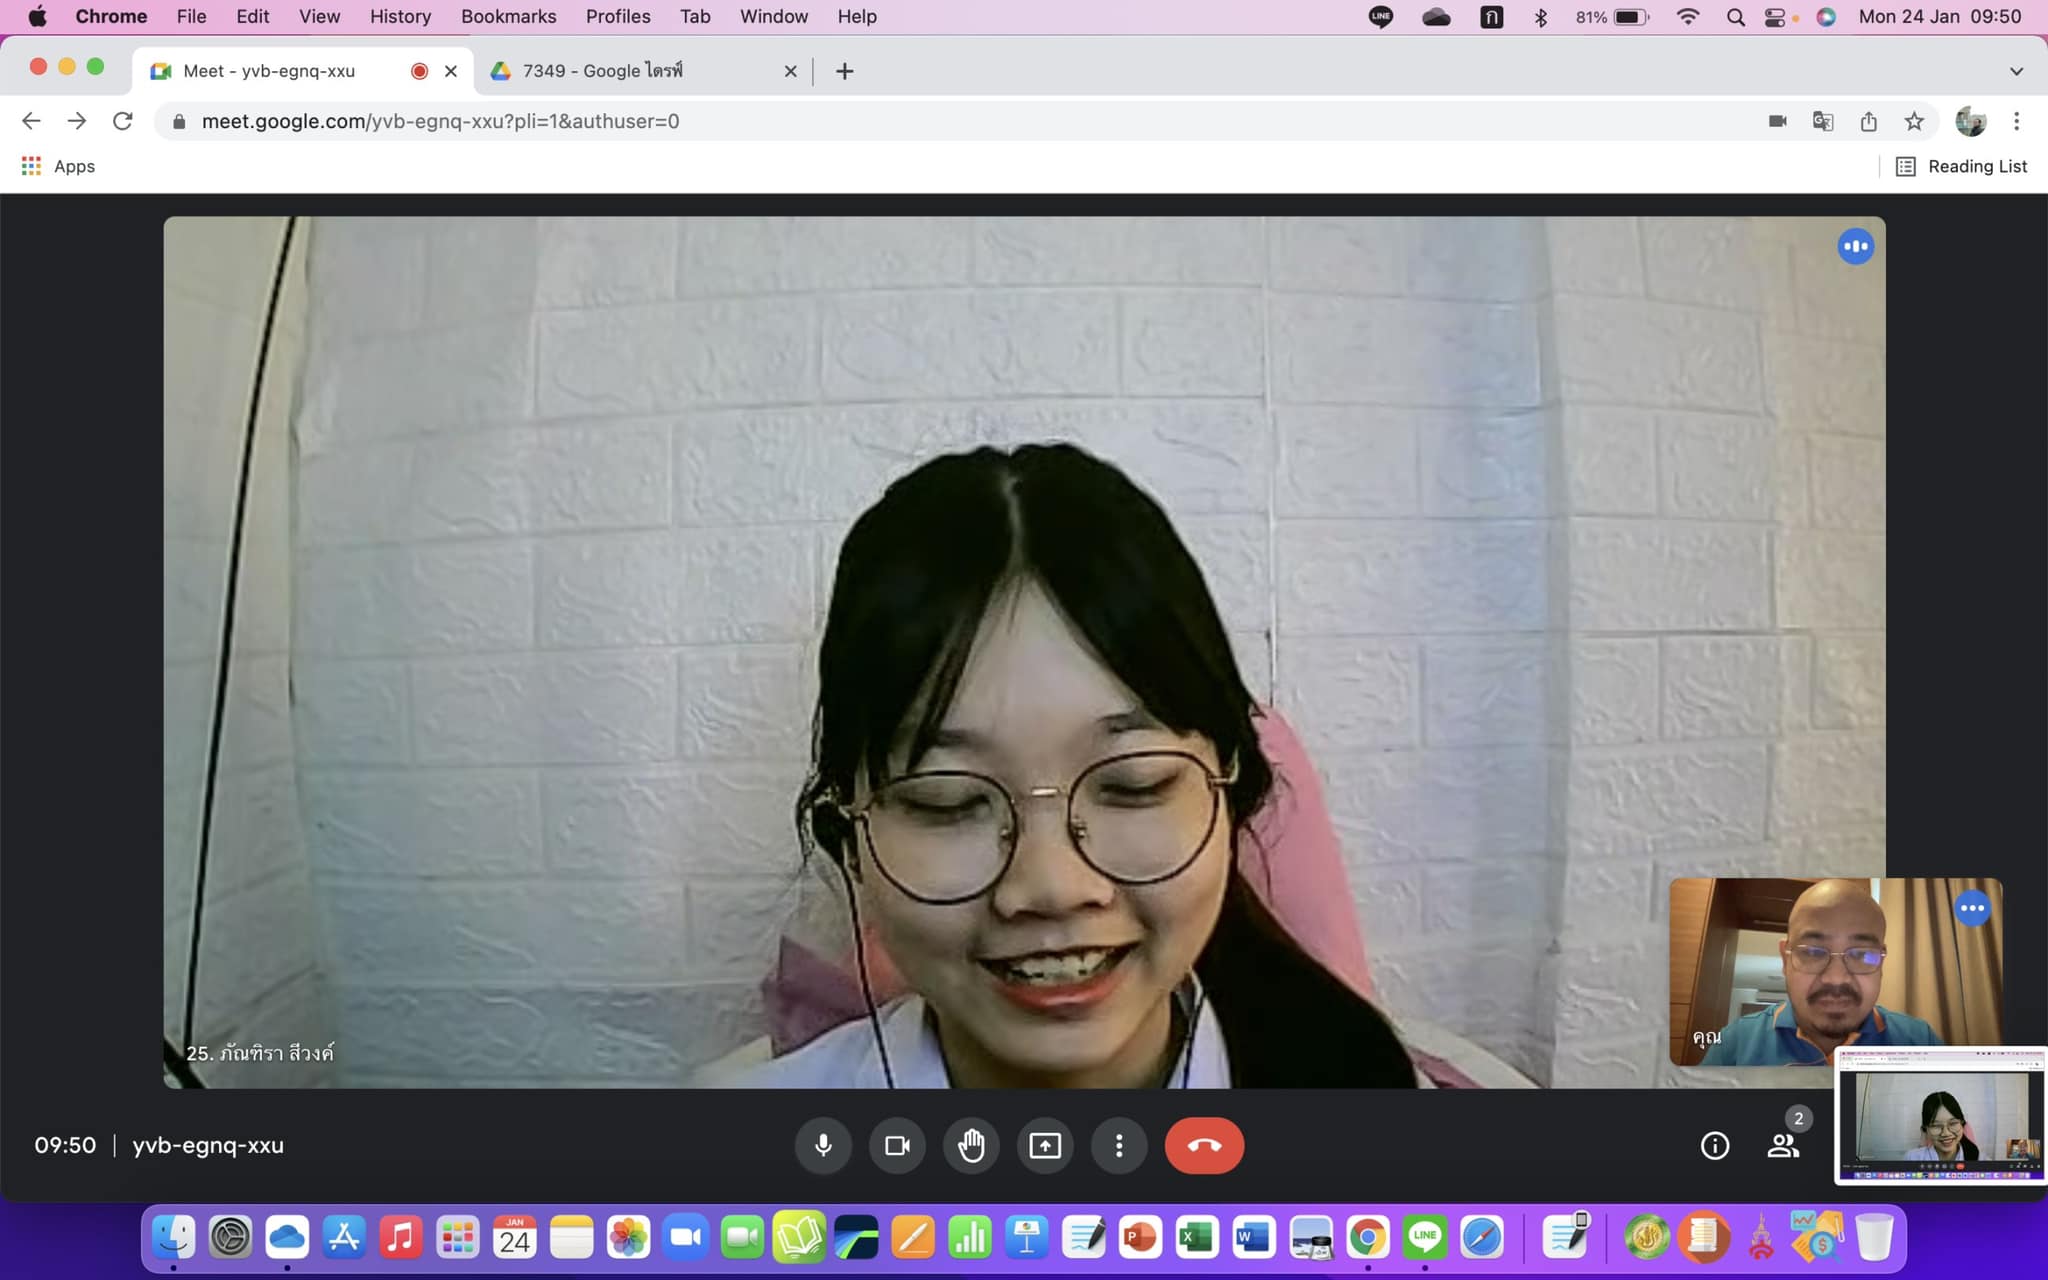Open a new Chrome tab
The image size is (2048, 1280).
click(845, 71)
